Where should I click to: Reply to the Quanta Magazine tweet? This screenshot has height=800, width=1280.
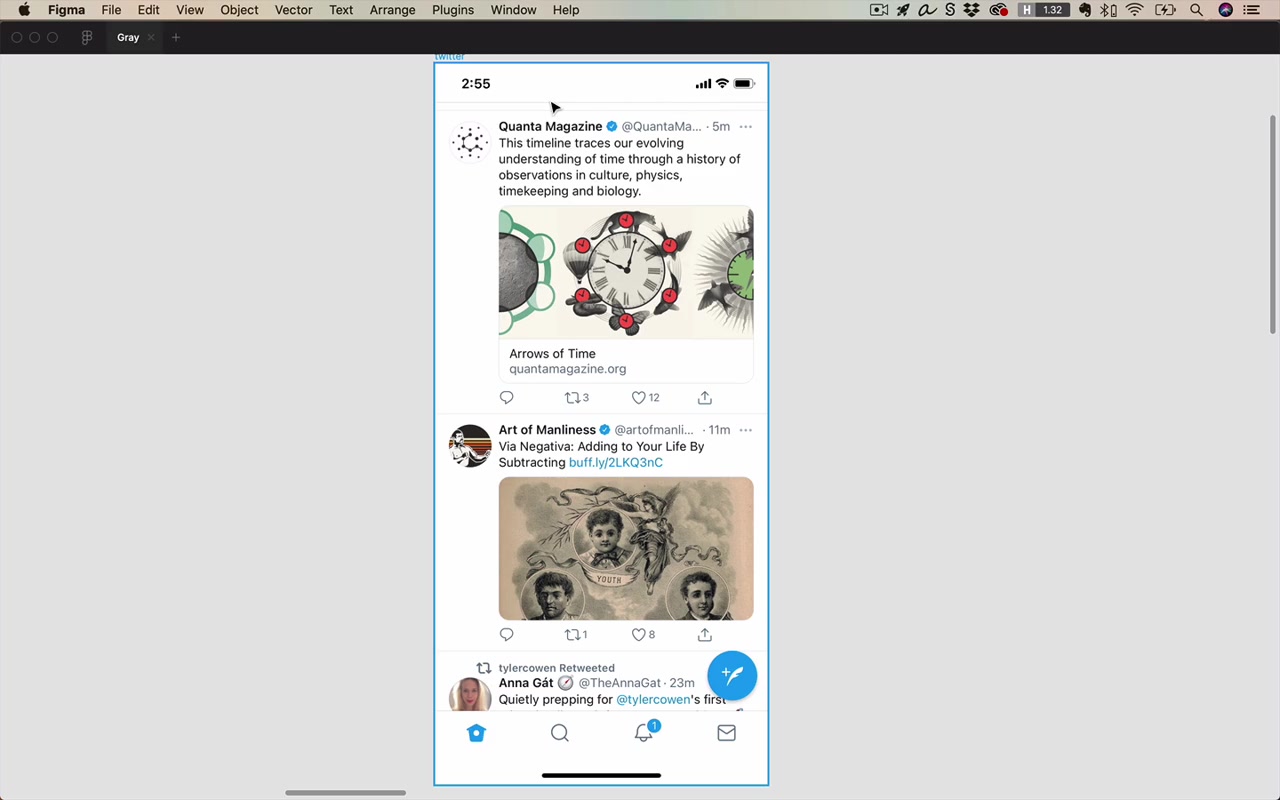[506, 397]
